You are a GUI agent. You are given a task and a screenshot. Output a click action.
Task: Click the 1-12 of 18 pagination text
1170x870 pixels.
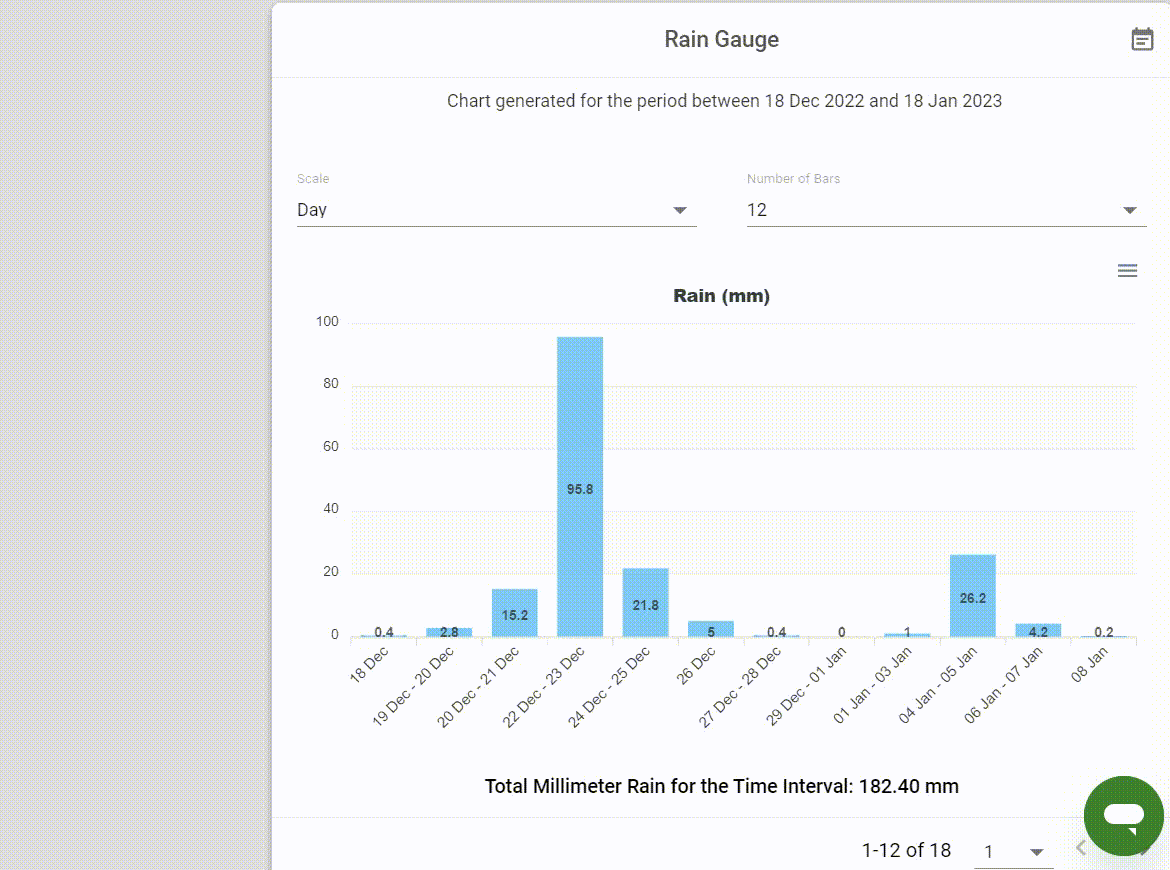coord(906,850)
